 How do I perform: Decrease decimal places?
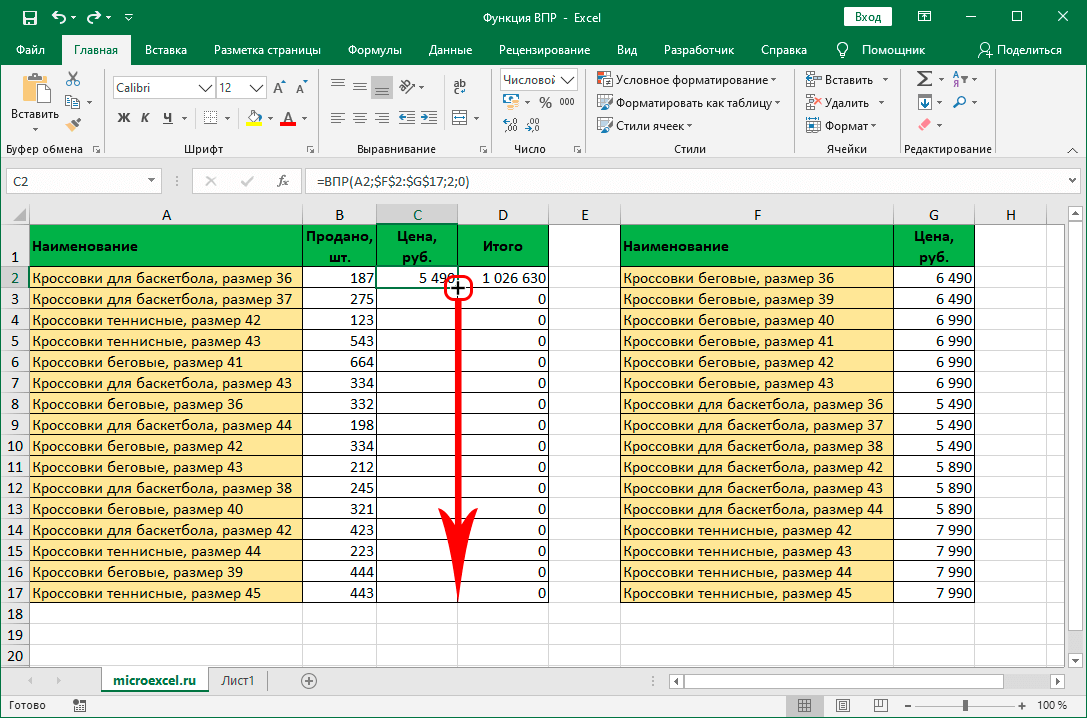click(533, 125)
